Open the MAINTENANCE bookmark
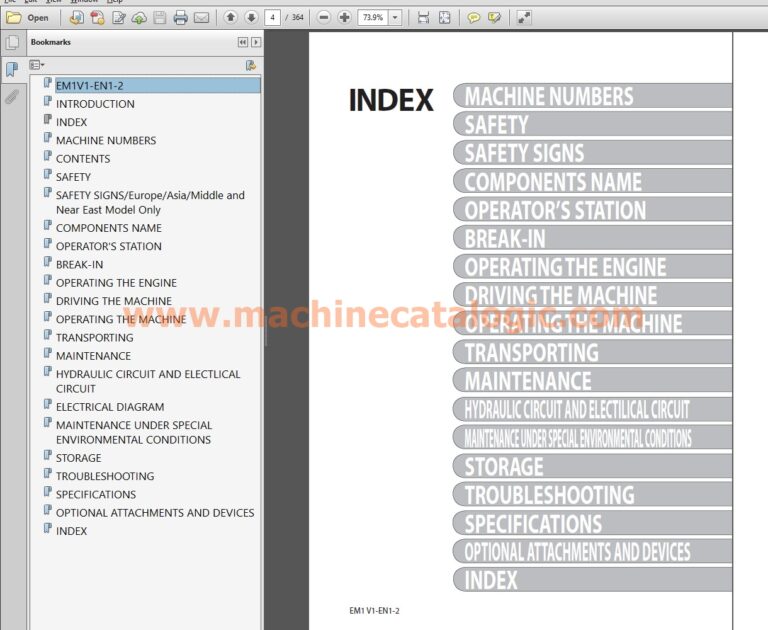The image size is (768, 630). pos(93,356)
